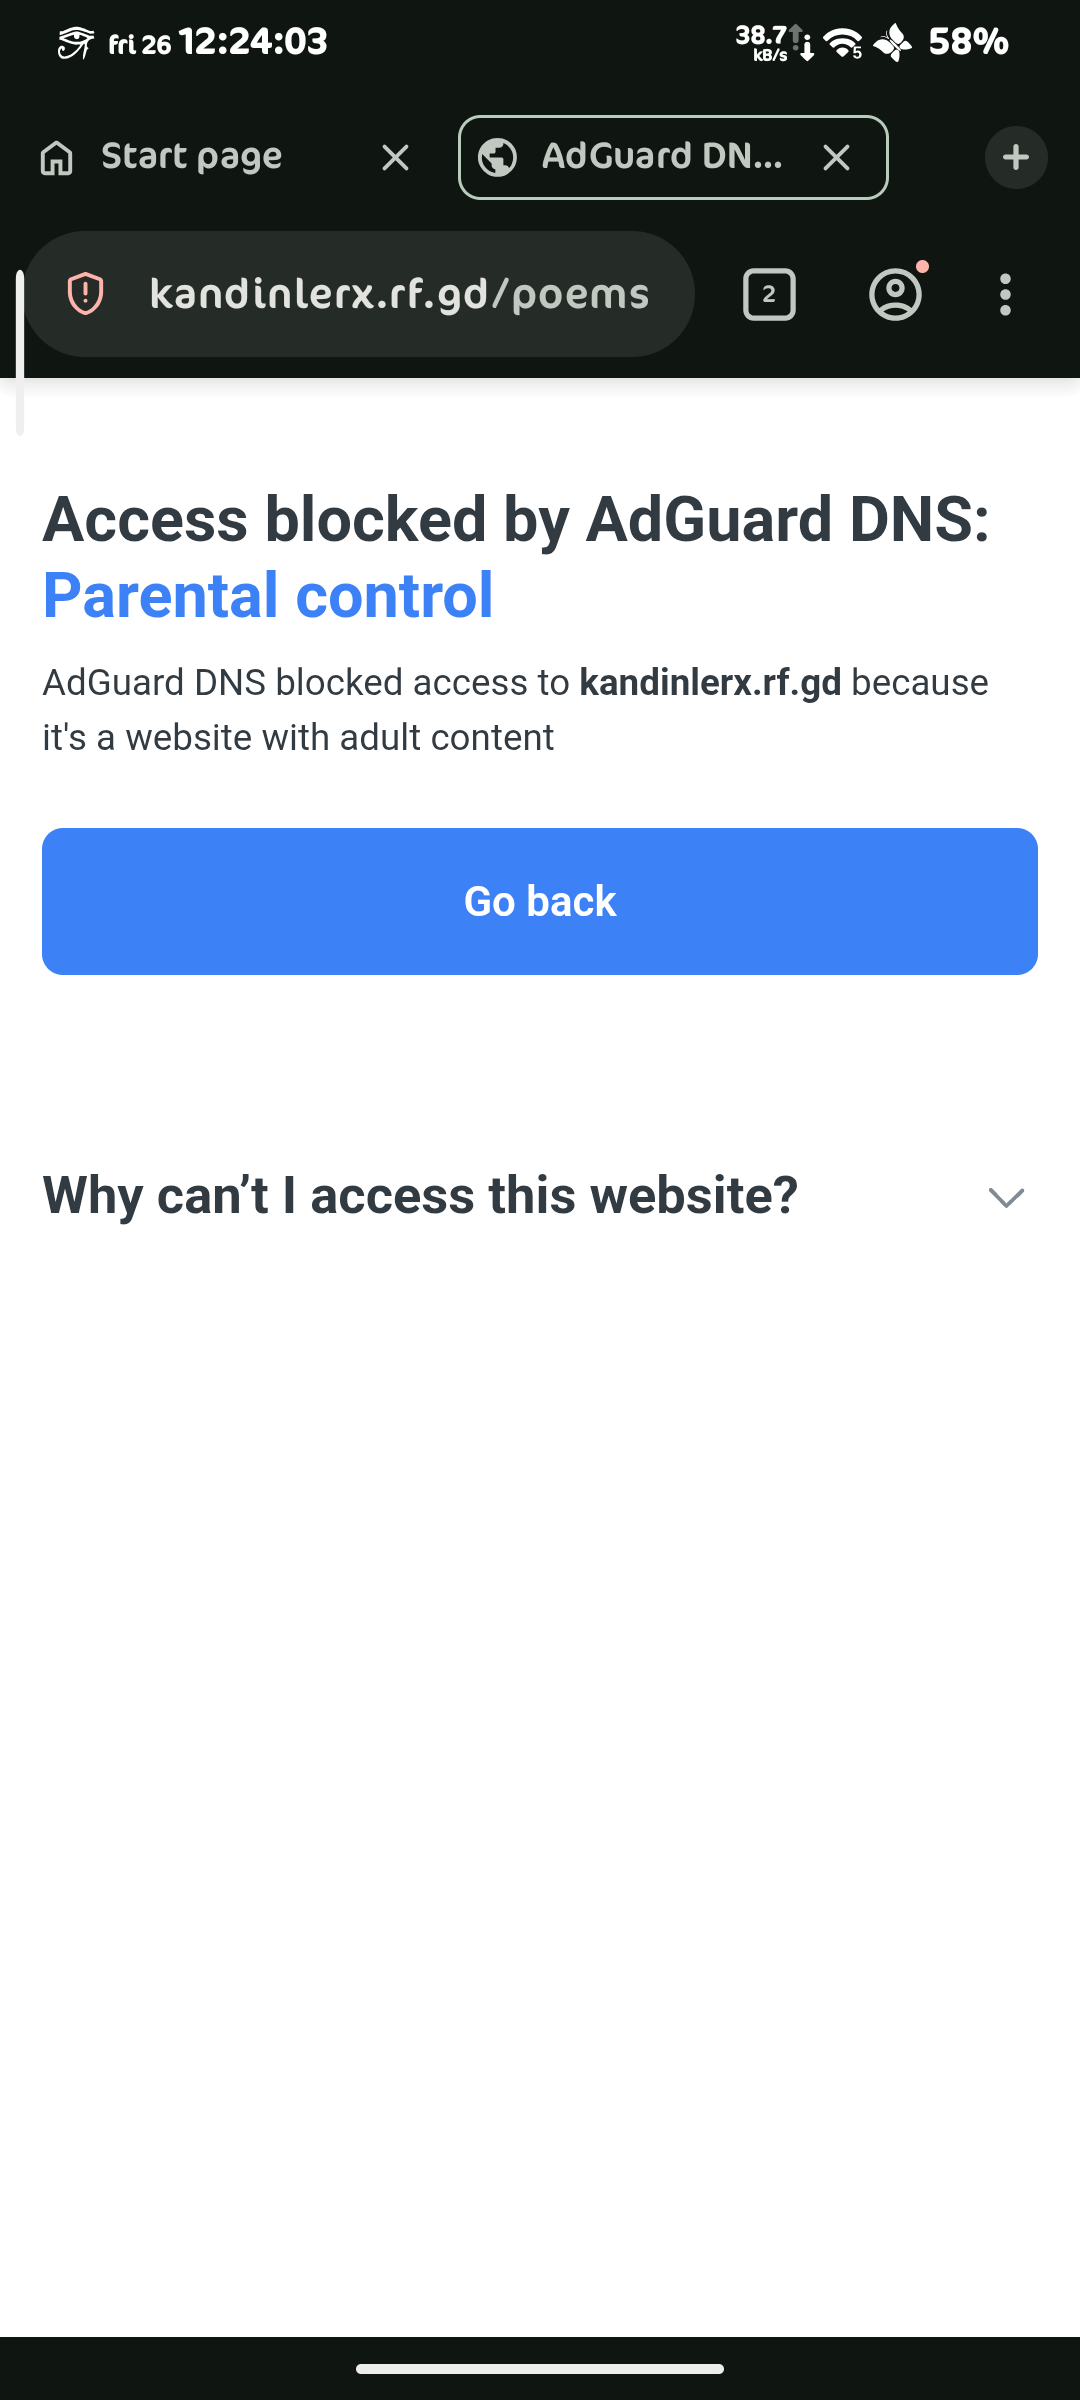Click the kandinlerx.rf.gd/poems address bar
1080x2400 pixels.
point(399,295)
